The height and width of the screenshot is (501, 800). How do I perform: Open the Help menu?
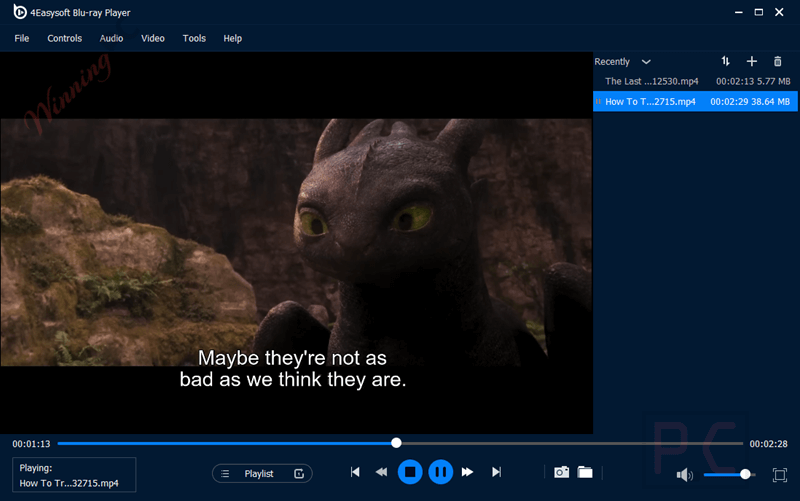[x=232, y=38]
